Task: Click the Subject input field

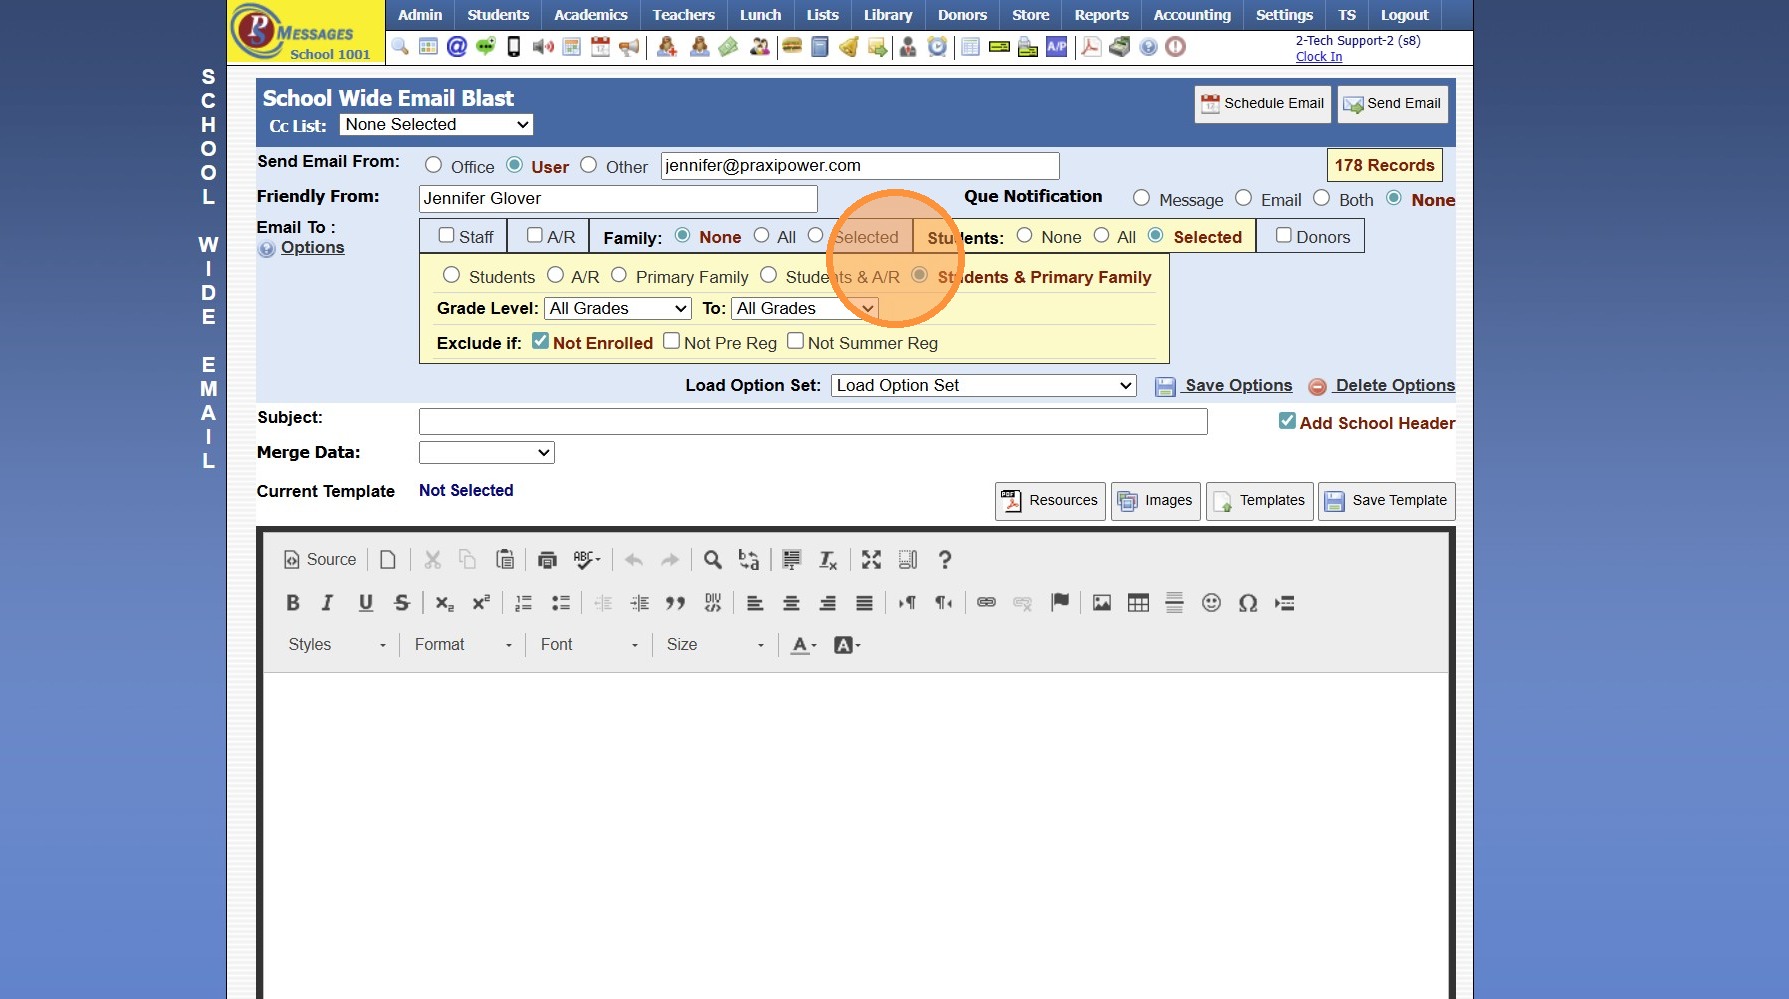Action: pyautogui.click(x=813, y=422)
